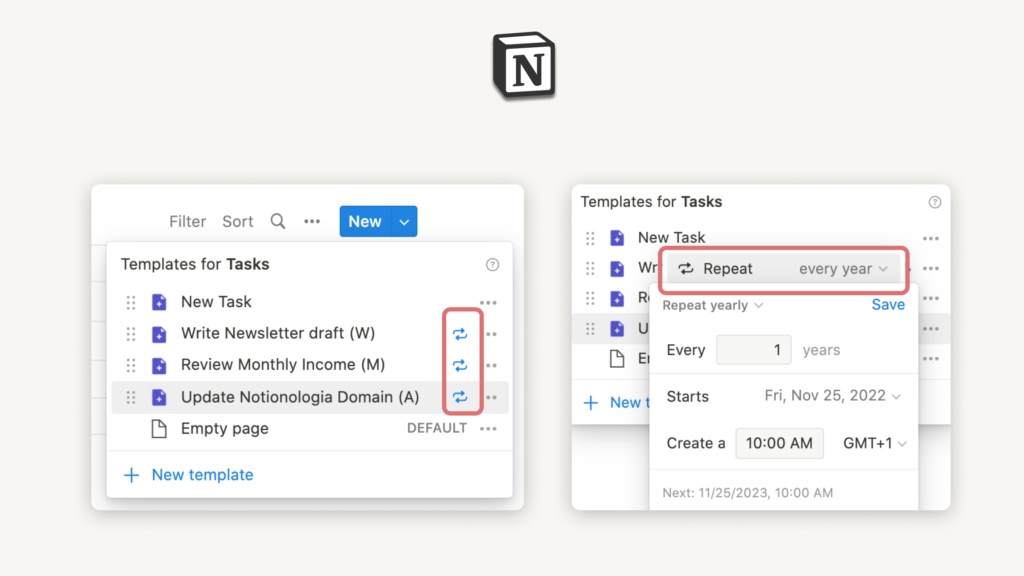Click page icon of left New Task row
Screen dimensions: 1024x576
point(159,302)
